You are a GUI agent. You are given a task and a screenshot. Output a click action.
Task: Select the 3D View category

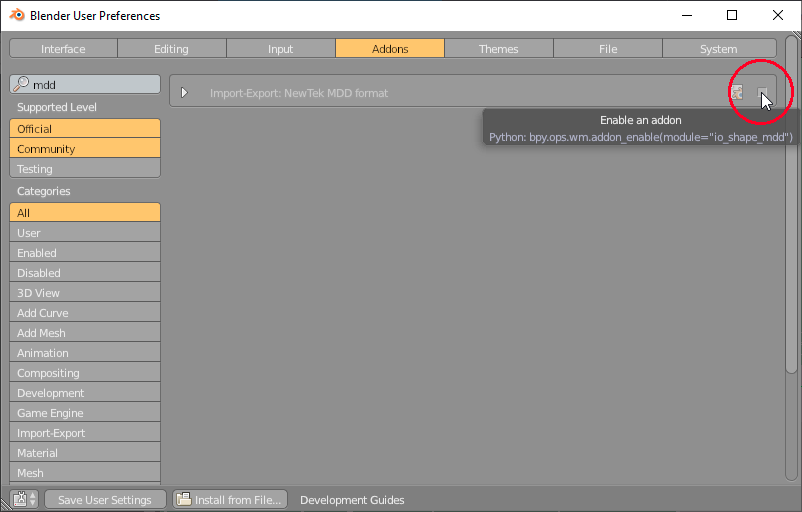[85, 293]
